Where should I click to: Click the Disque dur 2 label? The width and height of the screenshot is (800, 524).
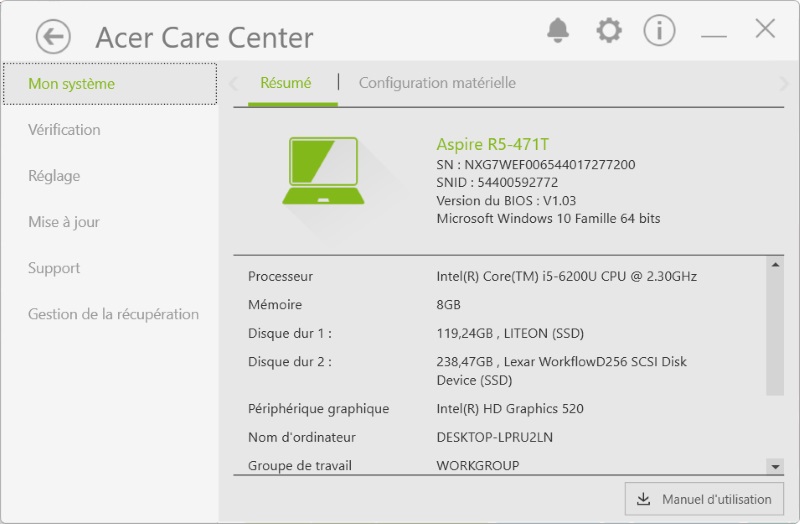coord(290,362)
